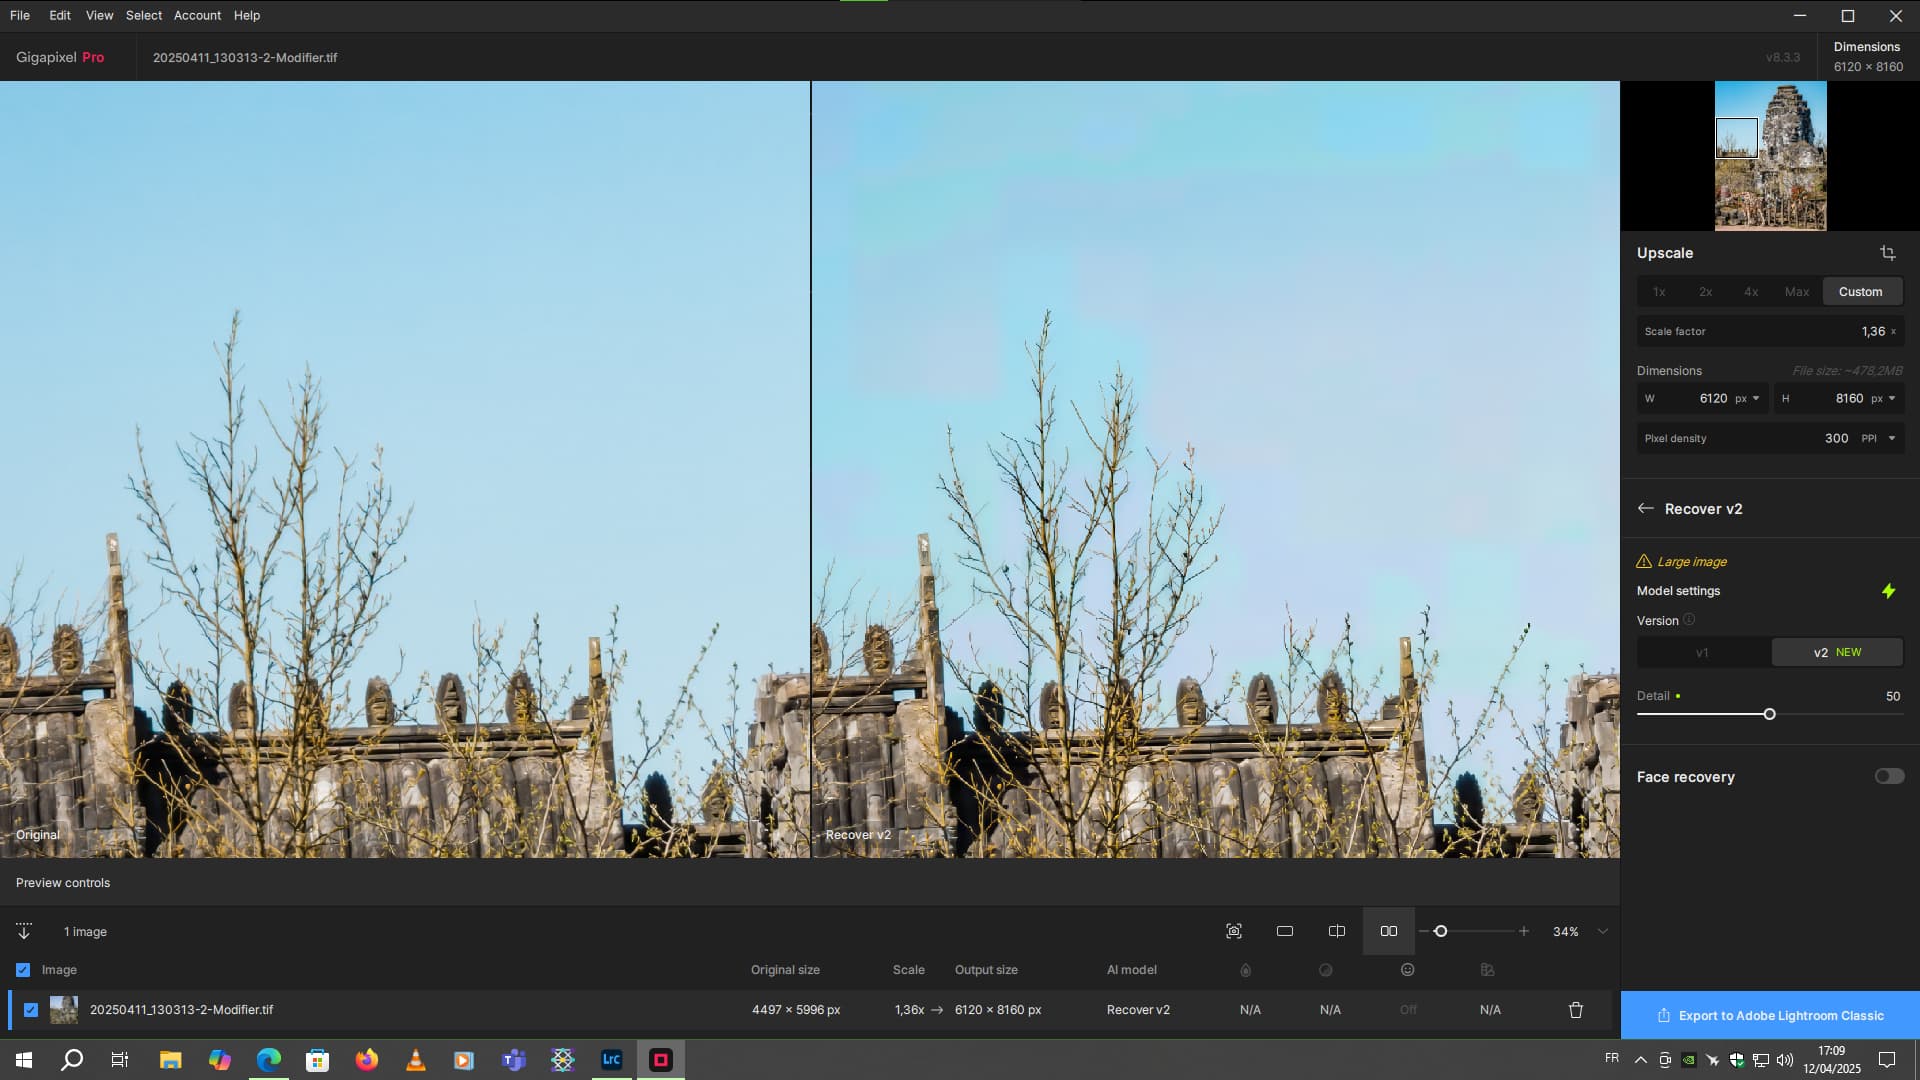Toggle the Face recovery switch

(1889, 777)
